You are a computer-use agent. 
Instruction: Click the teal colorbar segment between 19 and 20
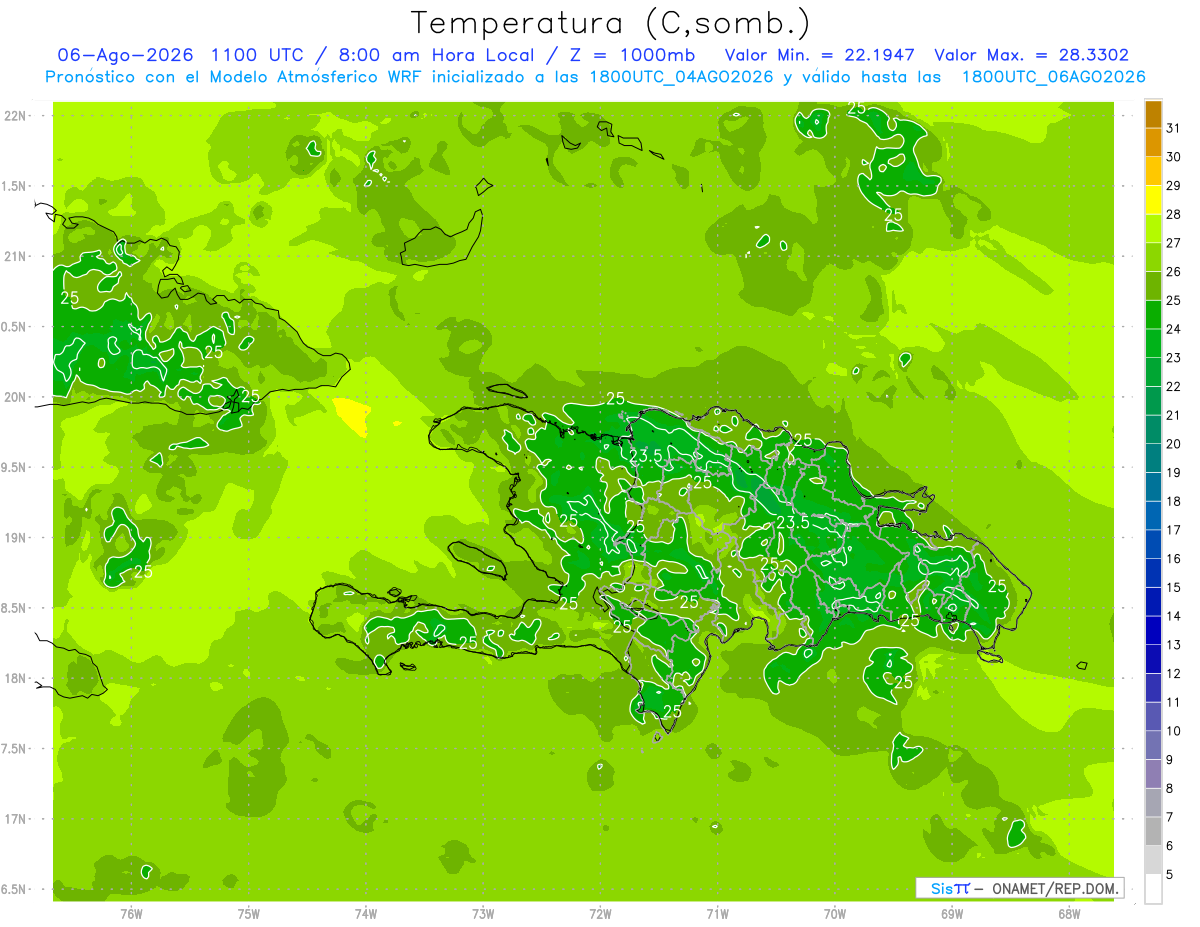(1153, 458)
